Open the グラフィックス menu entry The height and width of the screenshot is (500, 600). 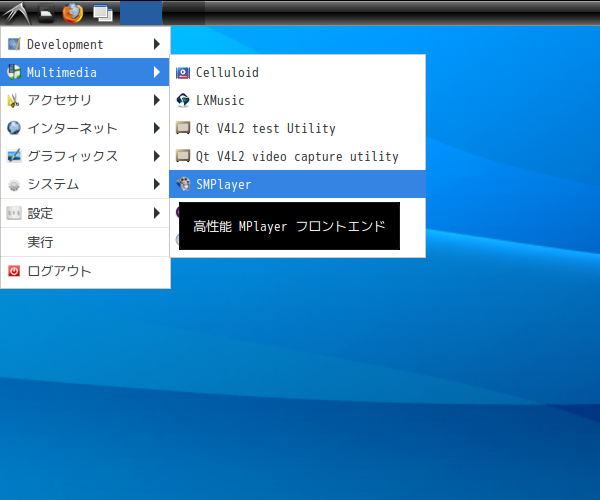(x=85, y=156)
